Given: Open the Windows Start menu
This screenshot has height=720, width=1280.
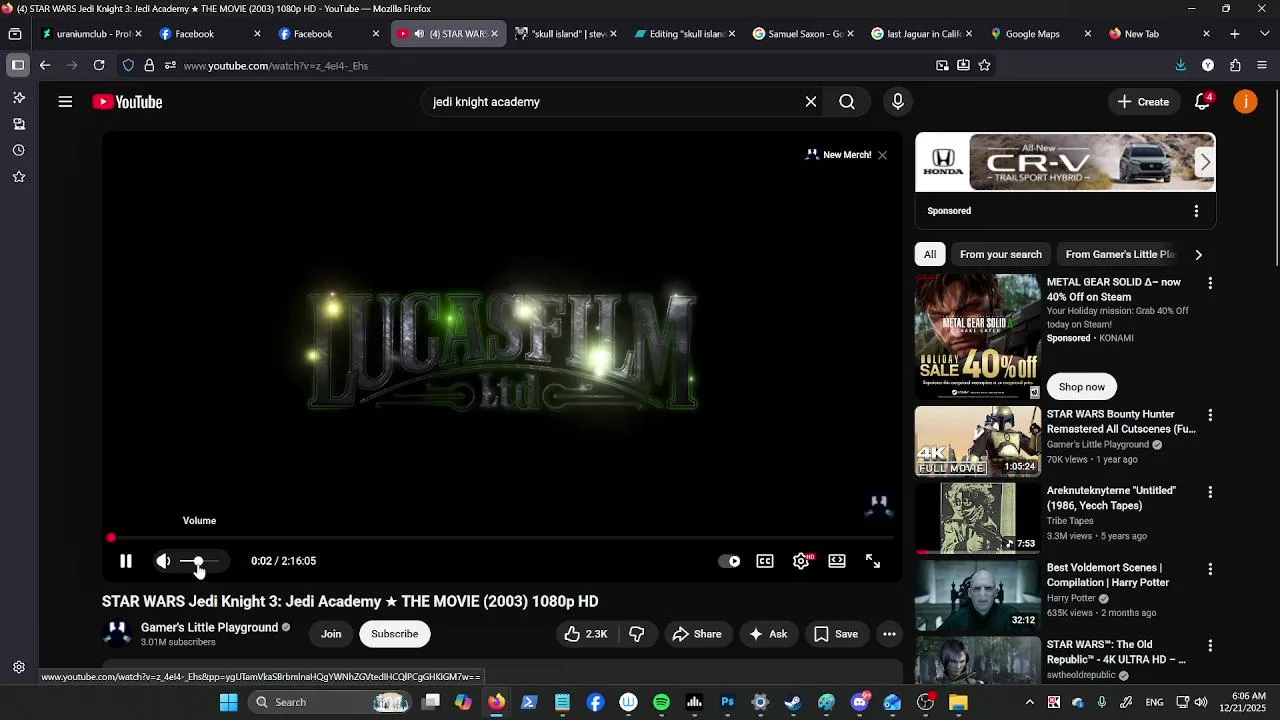Looking at the screenshot, I should (229, 702).
